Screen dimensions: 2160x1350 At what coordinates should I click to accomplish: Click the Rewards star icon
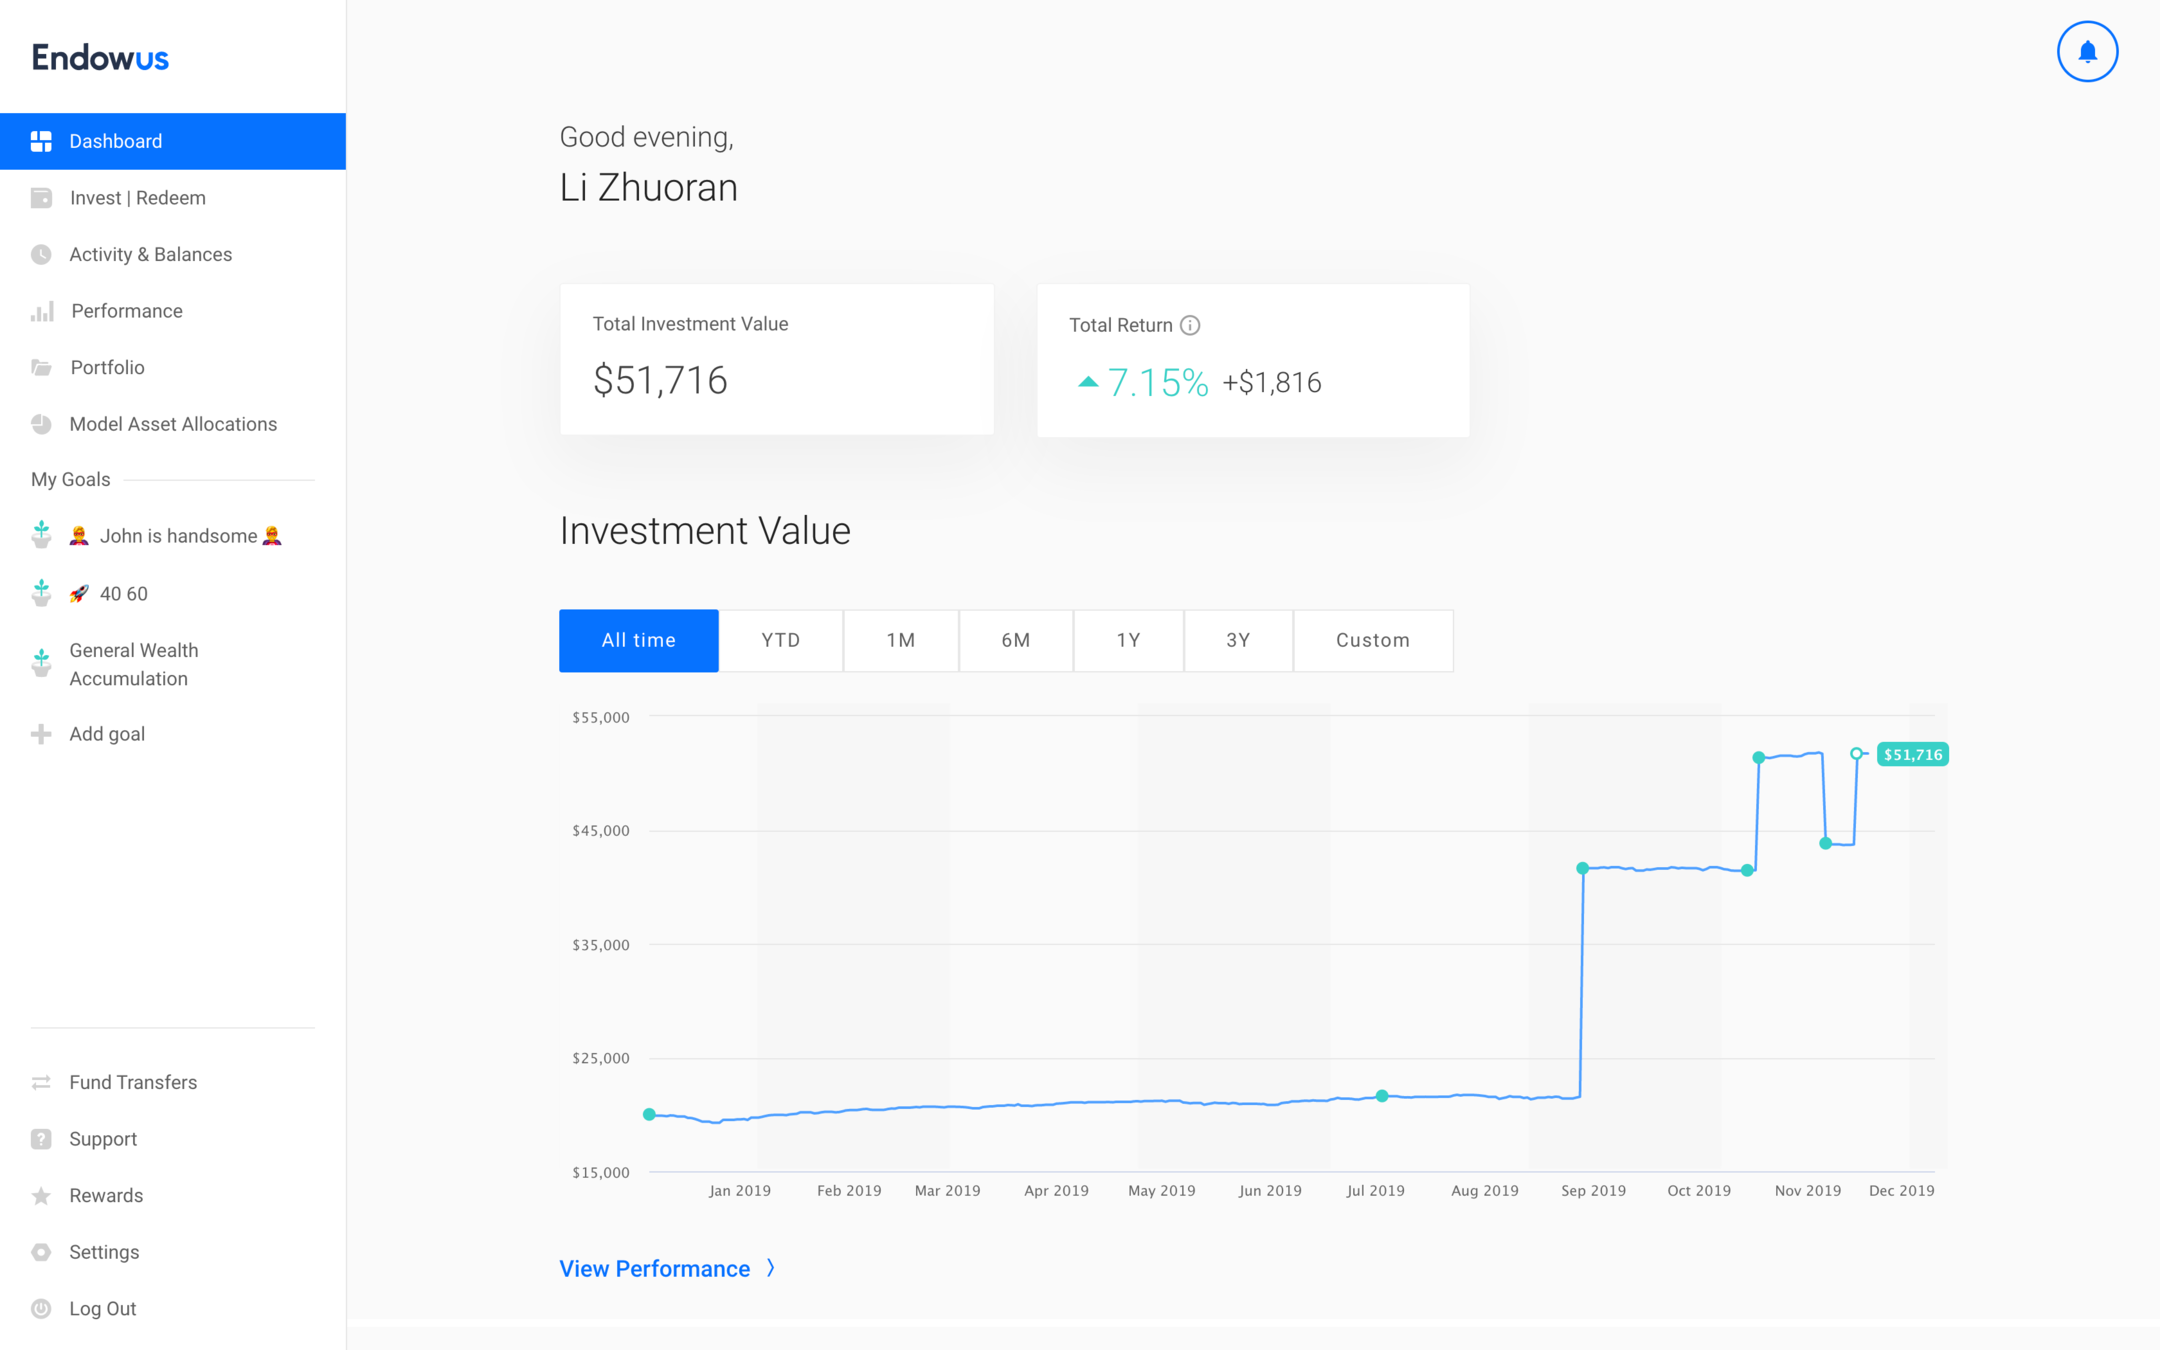(41, 1195)
